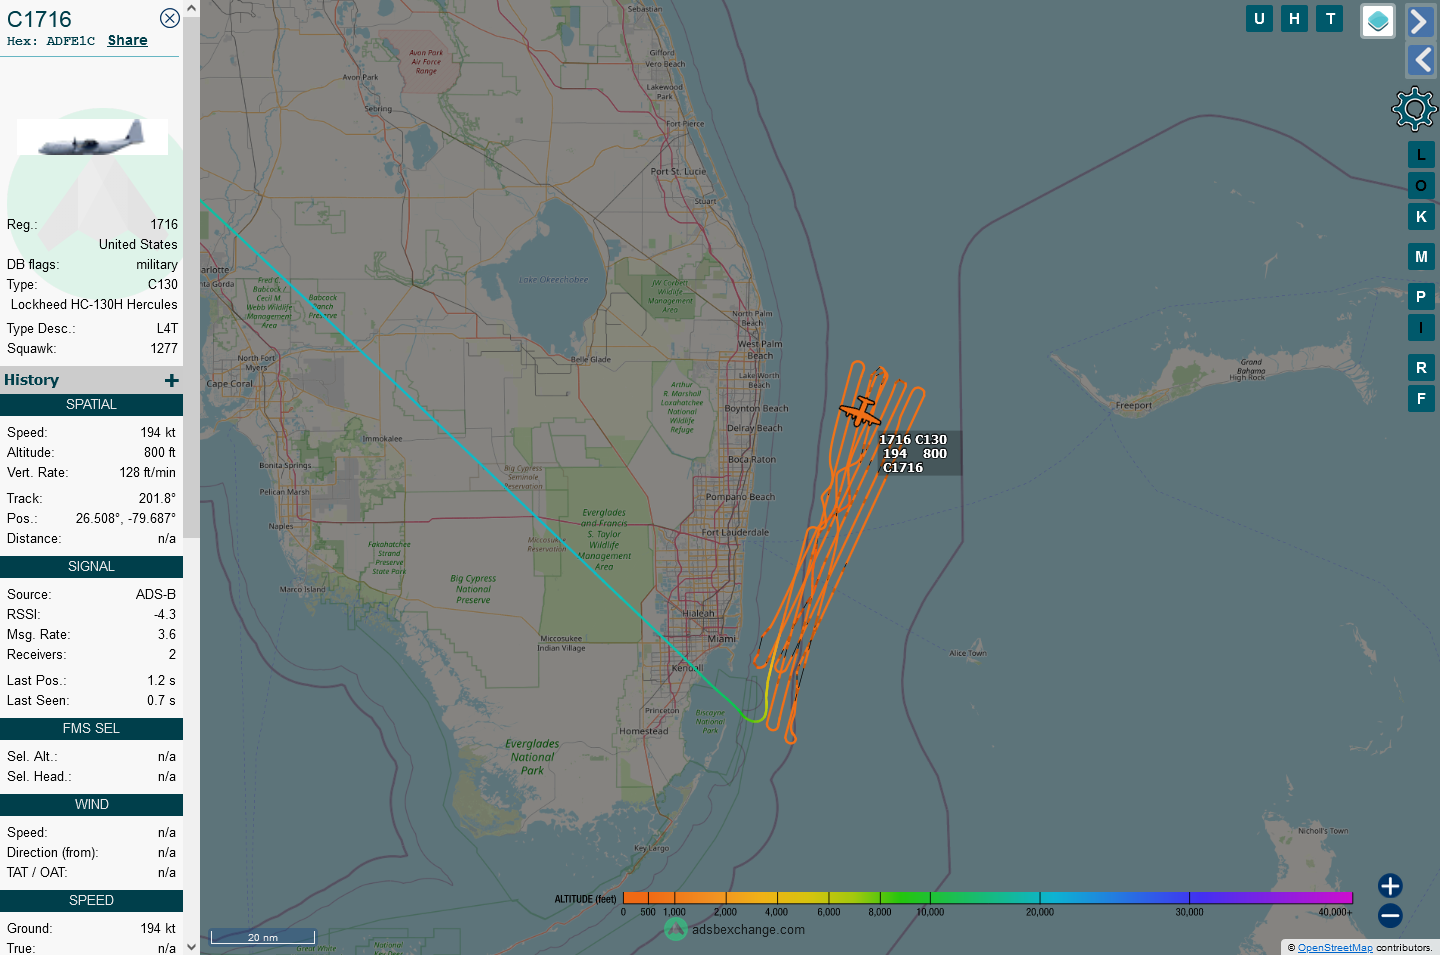1440x955 pixels.
Task: Click the position value 26.508°, -79.687°
Action: (x=126, y=519)
